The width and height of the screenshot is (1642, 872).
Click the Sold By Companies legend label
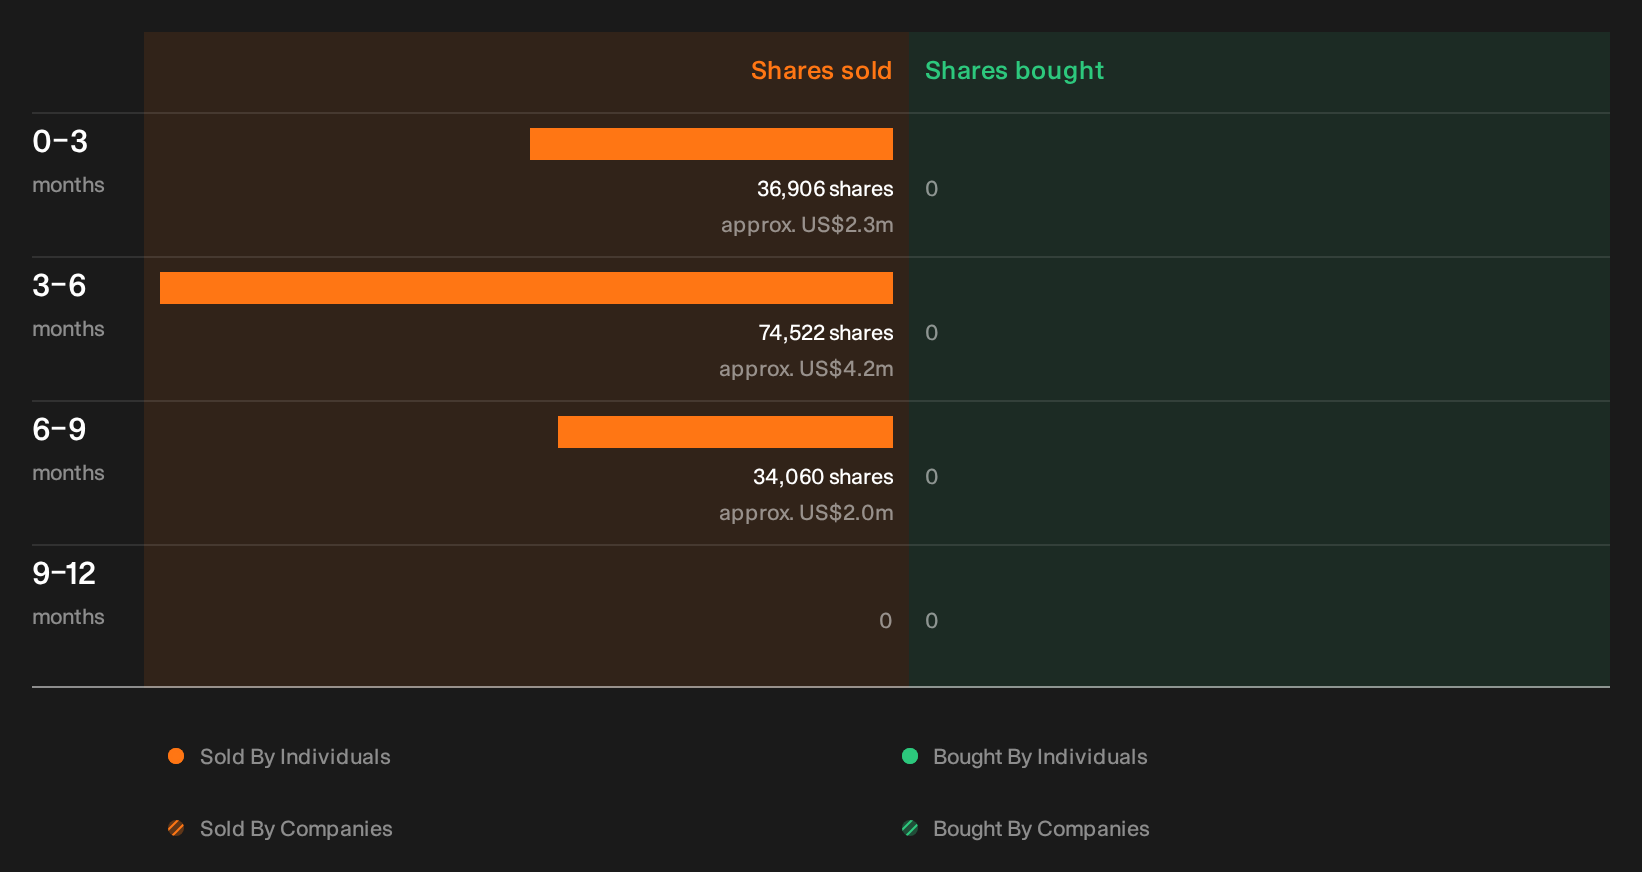pyautogui.click(x=296, y=829)
